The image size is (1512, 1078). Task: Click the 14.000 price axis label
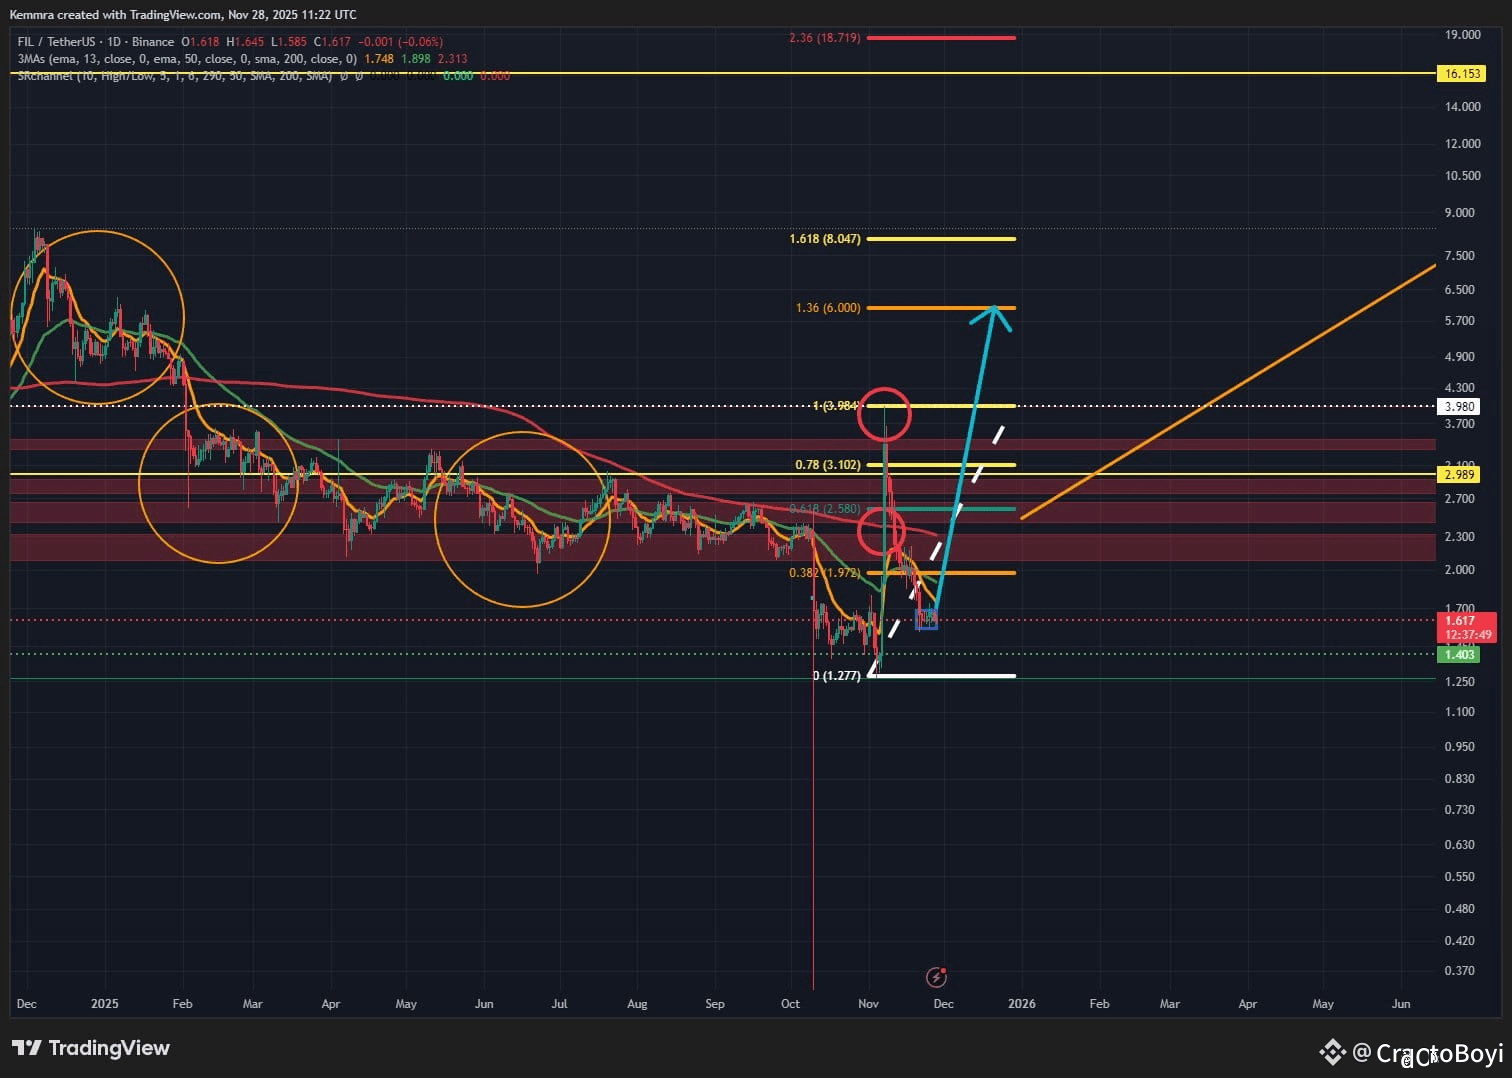pyautogui.click(x=1463, y=107)
